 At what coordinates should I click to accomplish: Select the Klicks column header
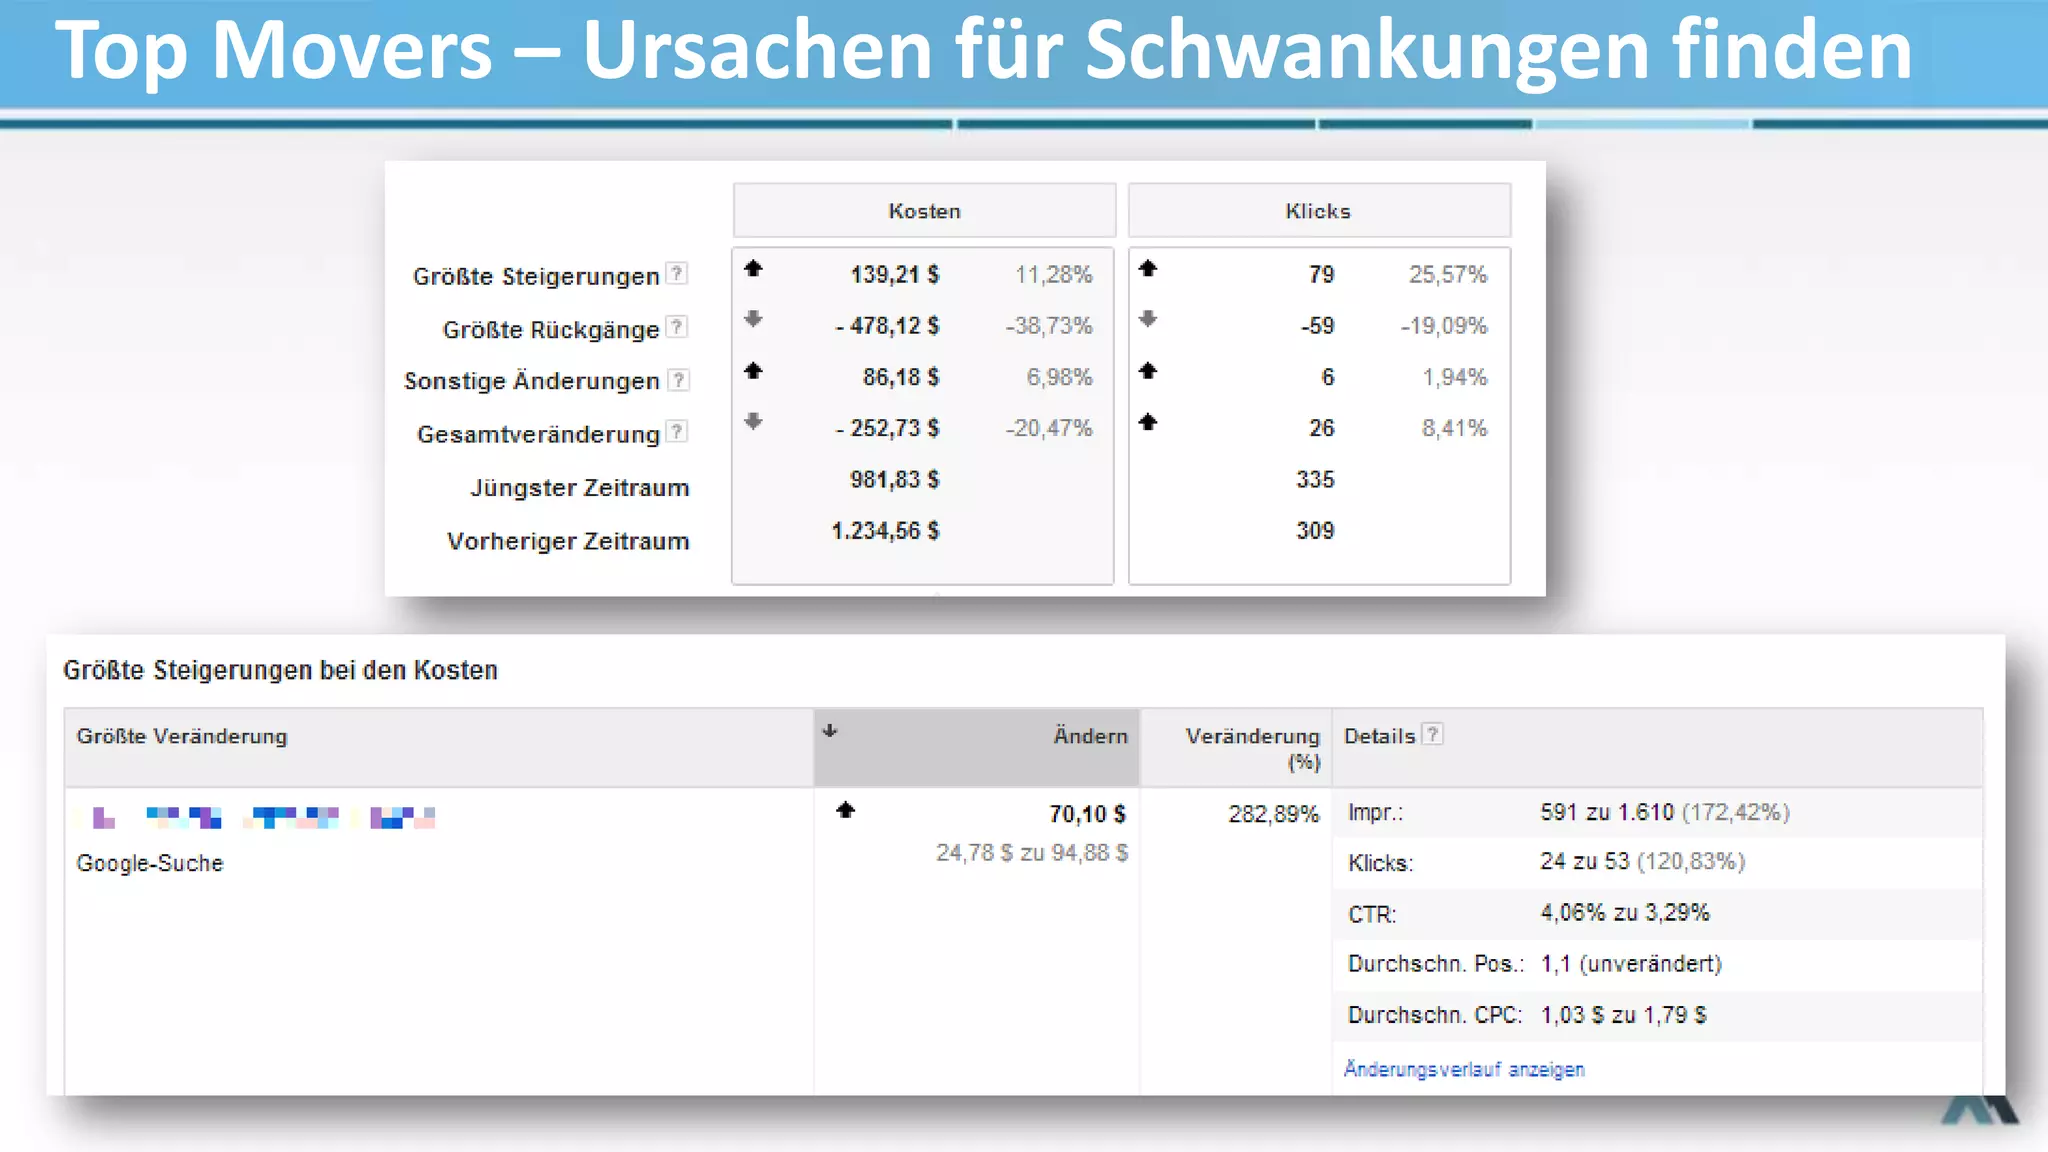click(1319, 211)
